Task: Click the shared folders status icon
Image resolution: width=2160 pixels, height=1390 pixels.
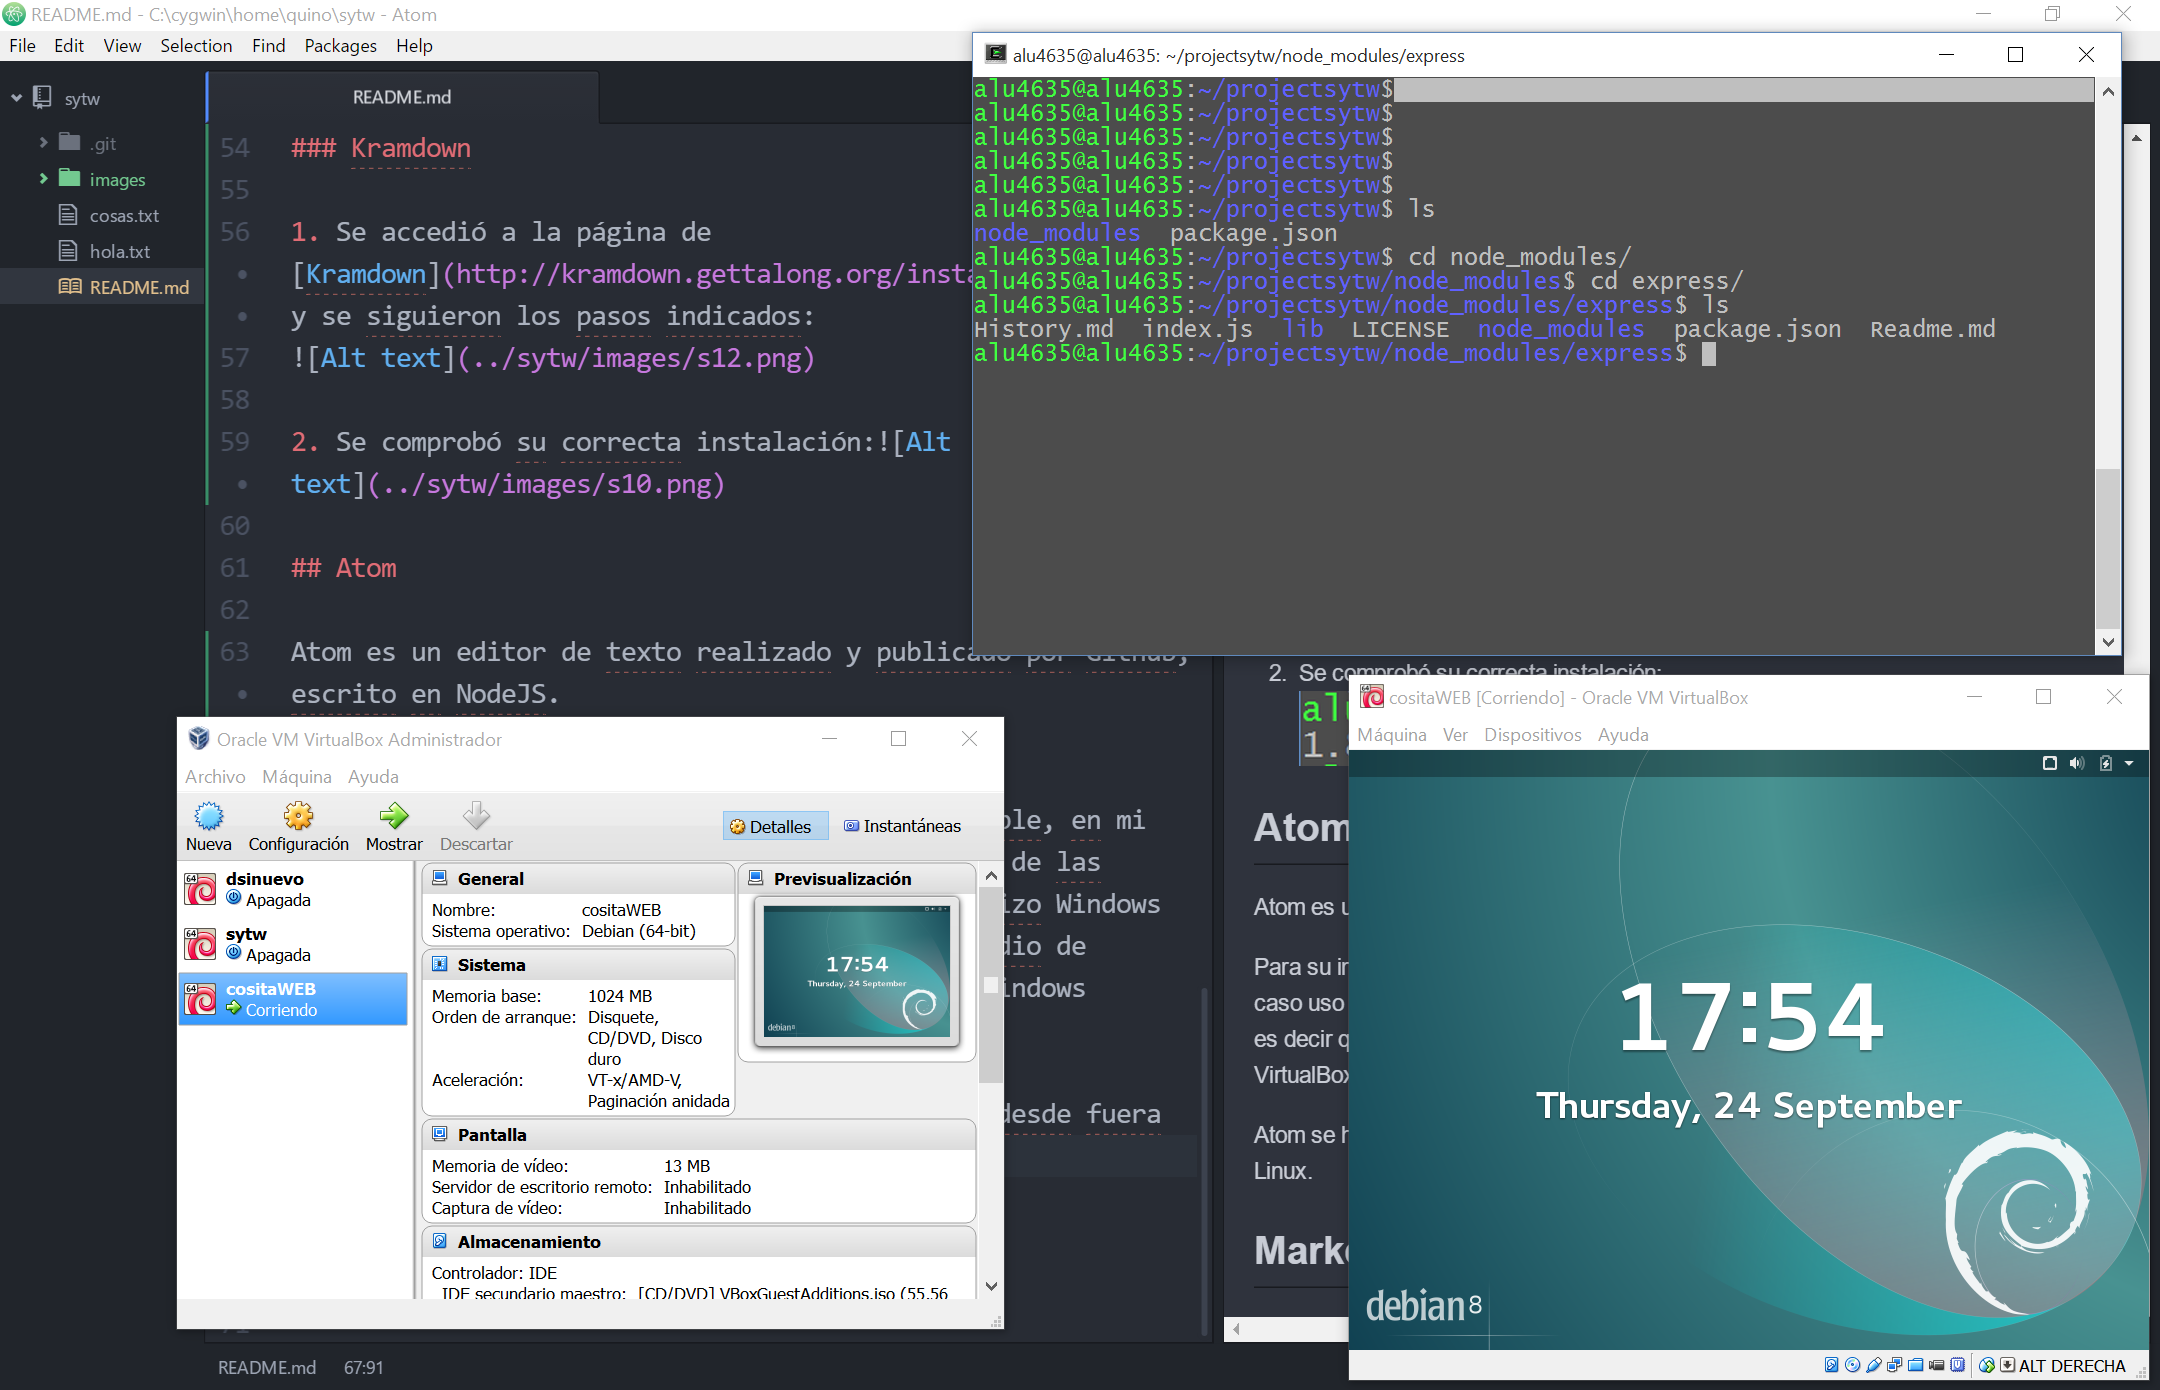Action: (x=1915, y=1365)
